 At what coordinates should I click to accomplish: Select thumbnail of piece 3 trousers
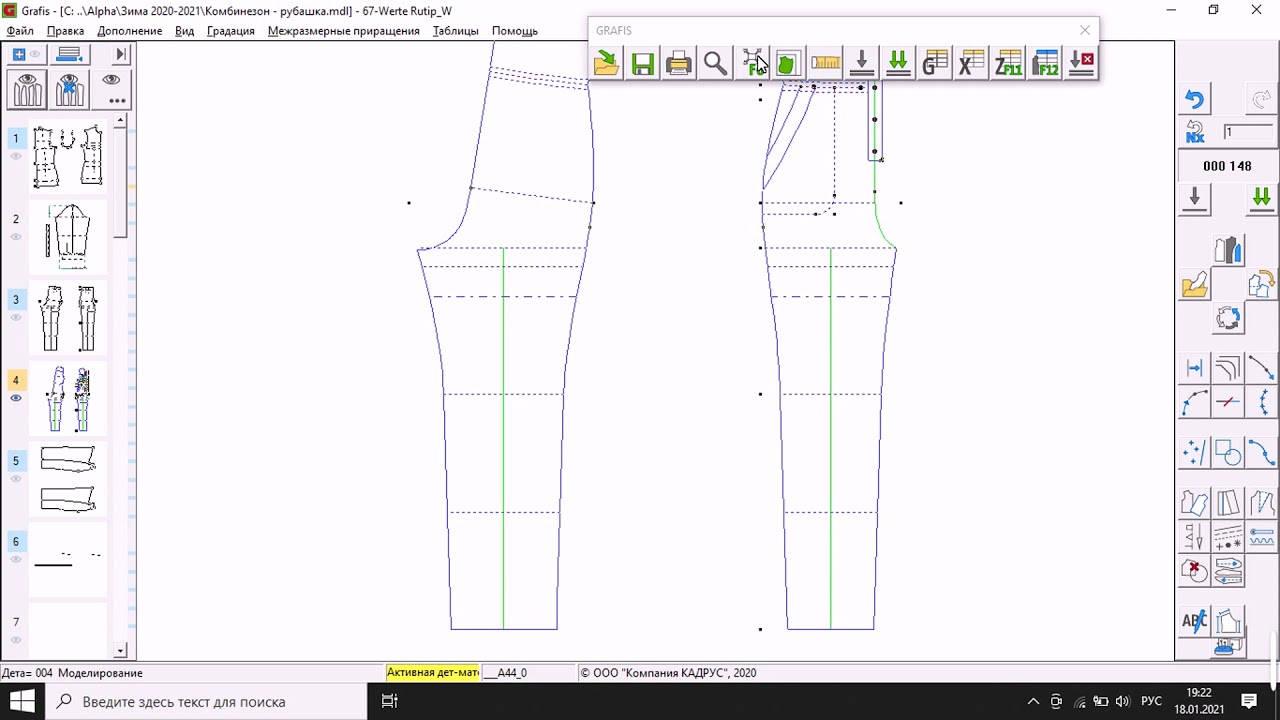point(68,318)
